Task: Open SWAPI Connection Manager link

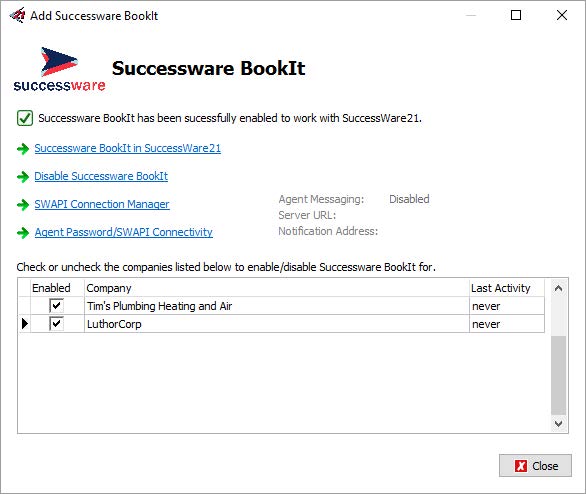Action: (102, 204)
